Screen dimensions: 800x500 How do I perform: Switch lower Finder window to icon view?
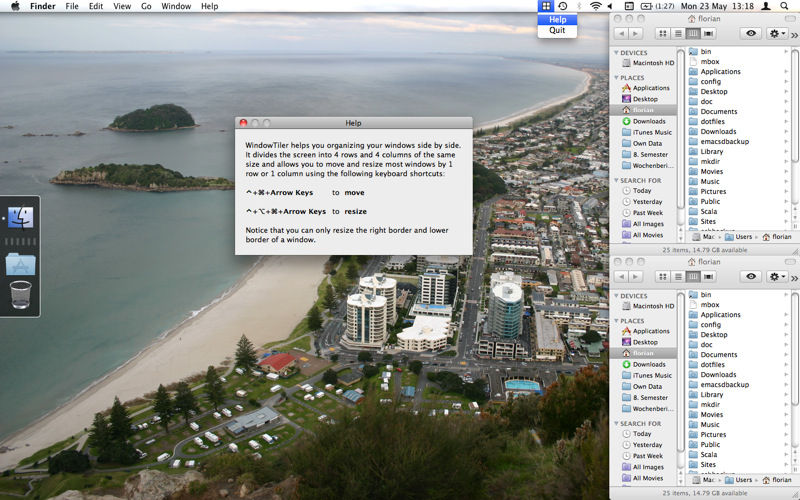pos(663,277)
